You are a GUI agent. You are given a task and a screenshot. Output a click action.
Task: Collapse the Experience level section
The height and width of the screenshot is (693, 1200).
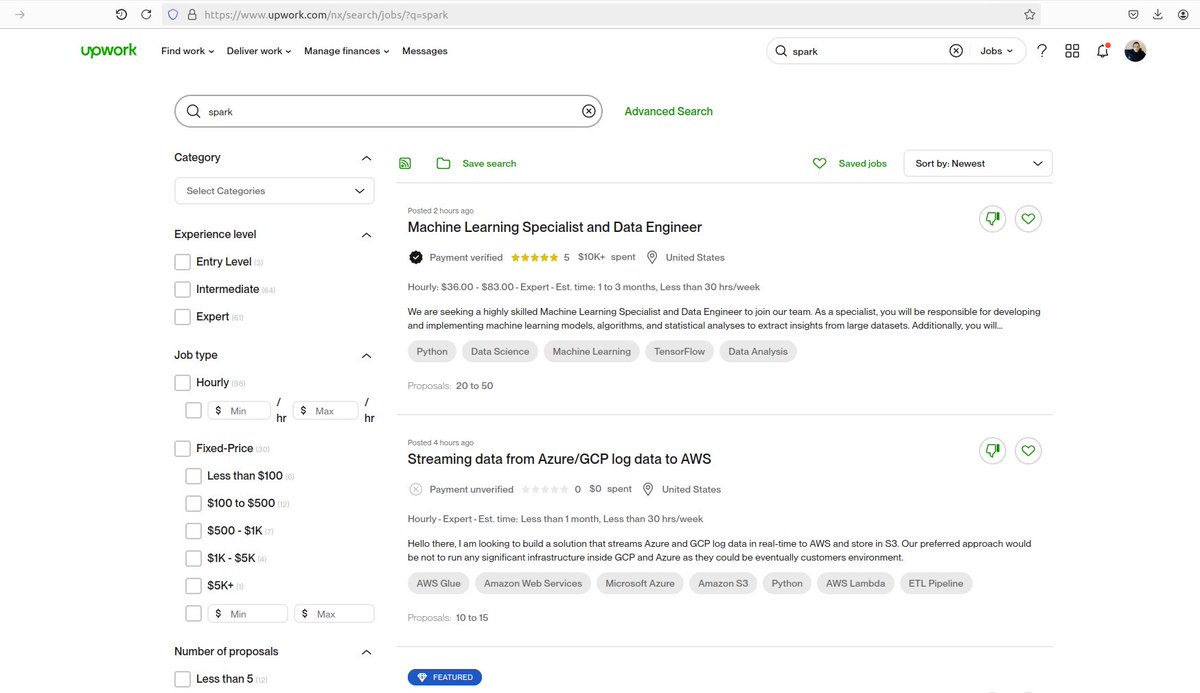(x=366, y=235)
